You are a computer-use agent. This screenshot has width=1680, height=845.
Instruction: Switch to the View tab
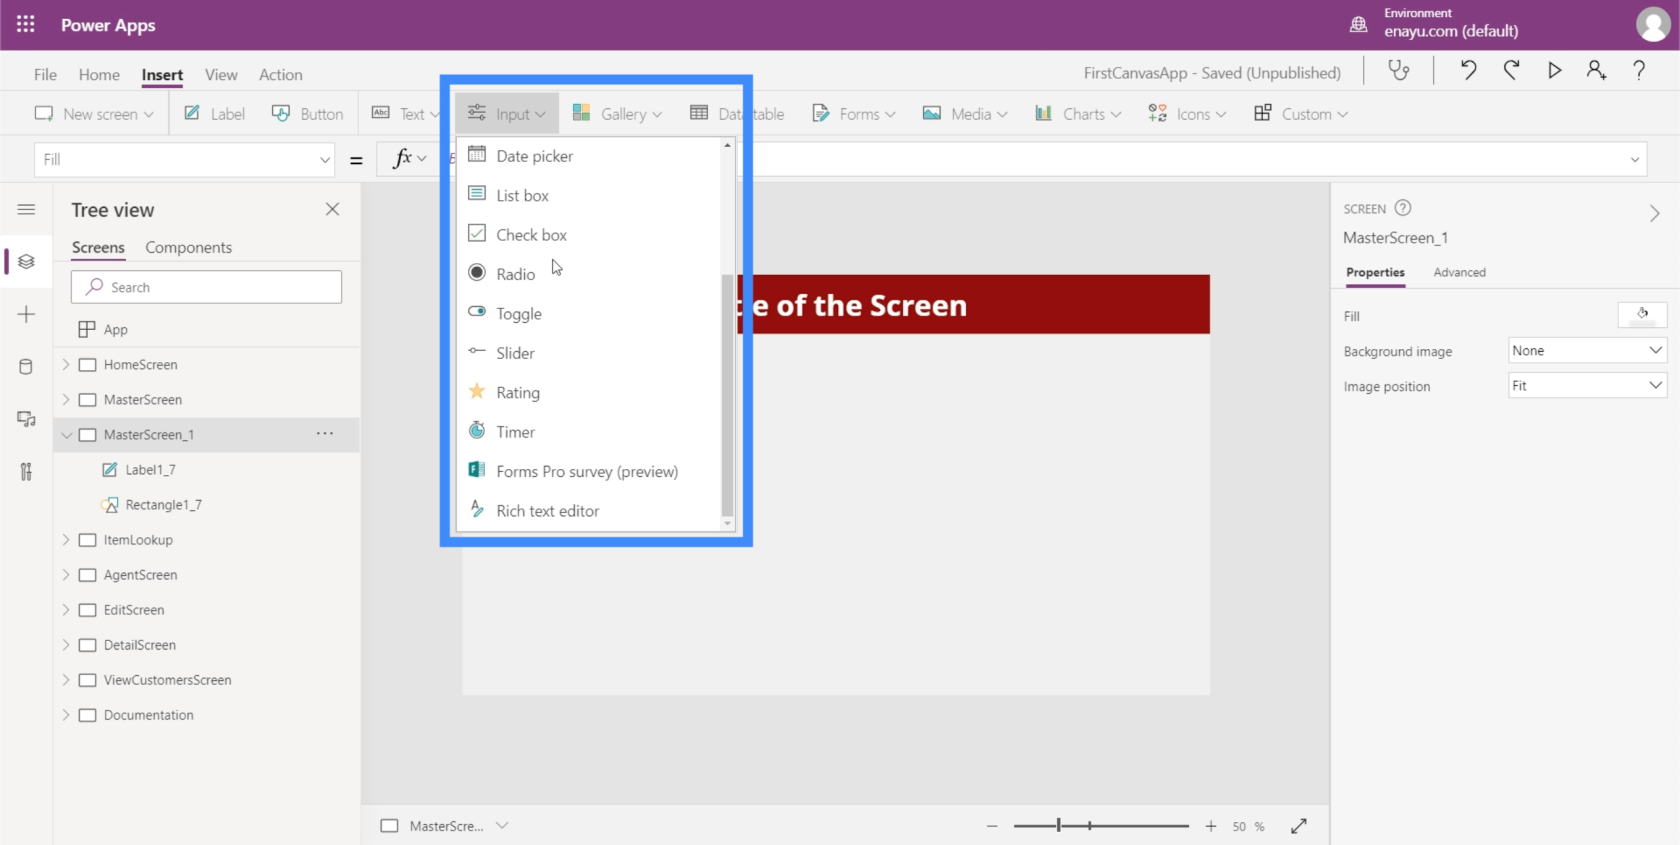[x=221, y=74]
